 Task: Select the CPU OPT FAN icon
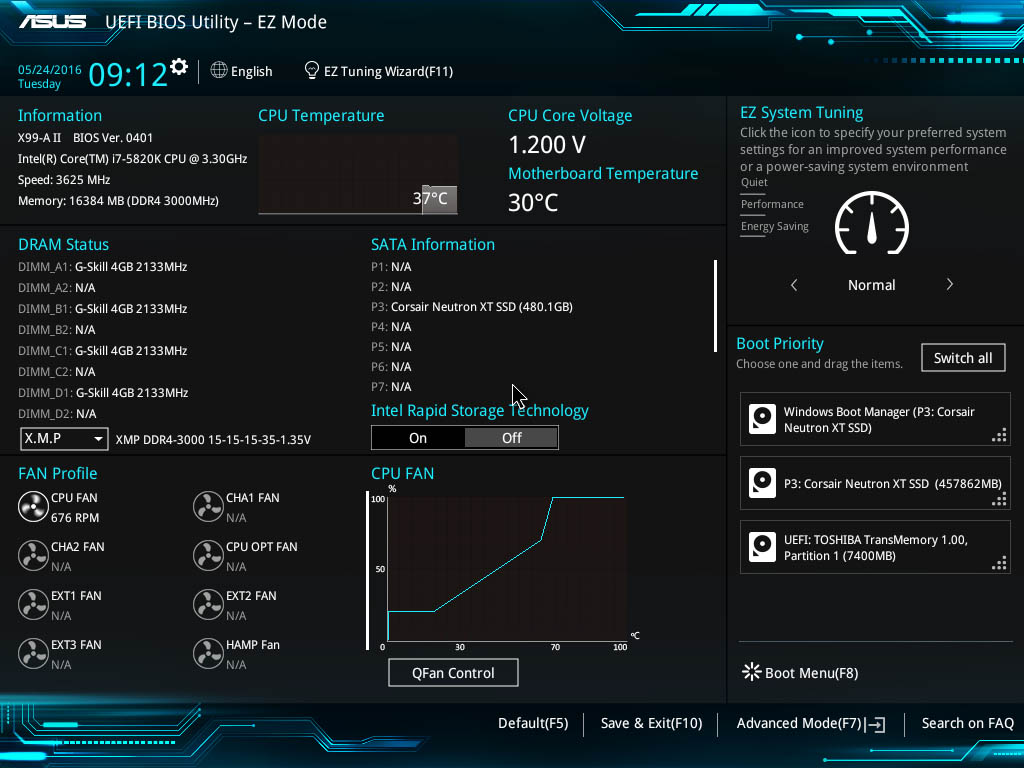coord(208,556)
